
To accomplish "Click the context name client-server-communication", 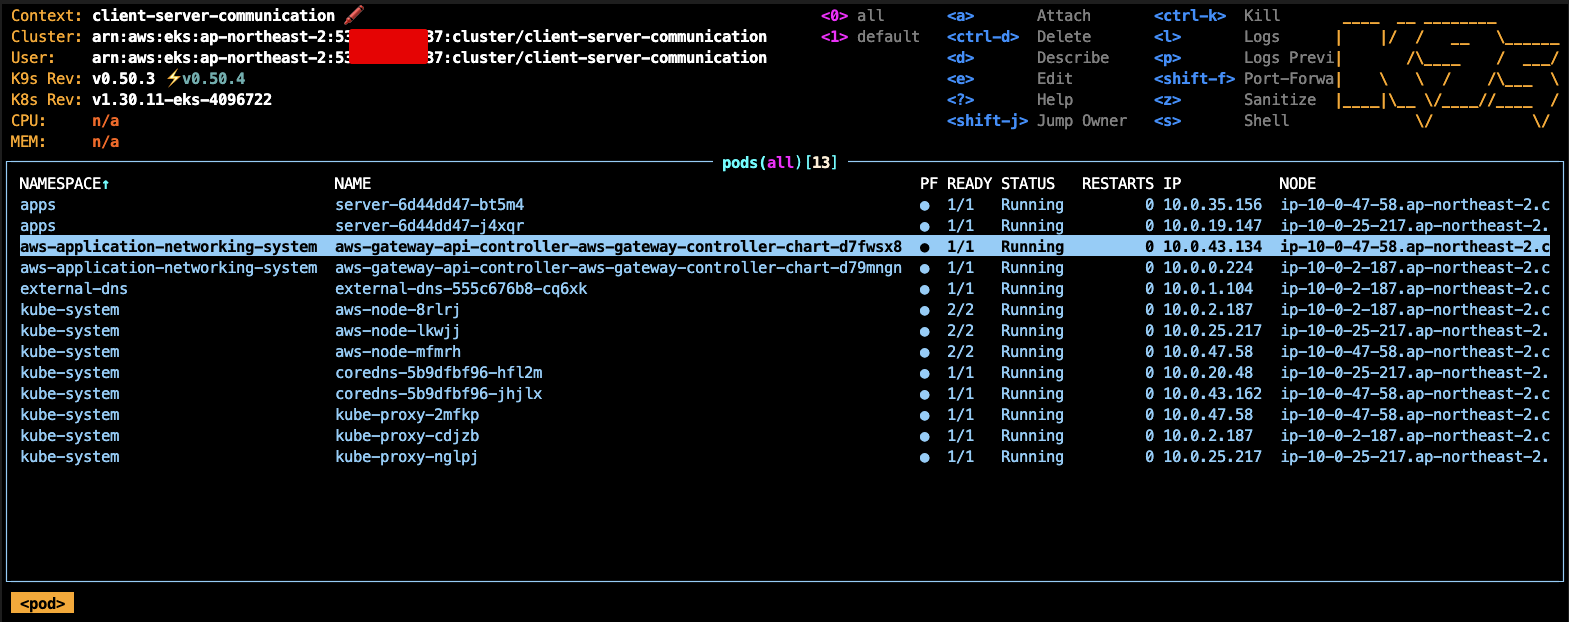I will (x=214, y=16).
